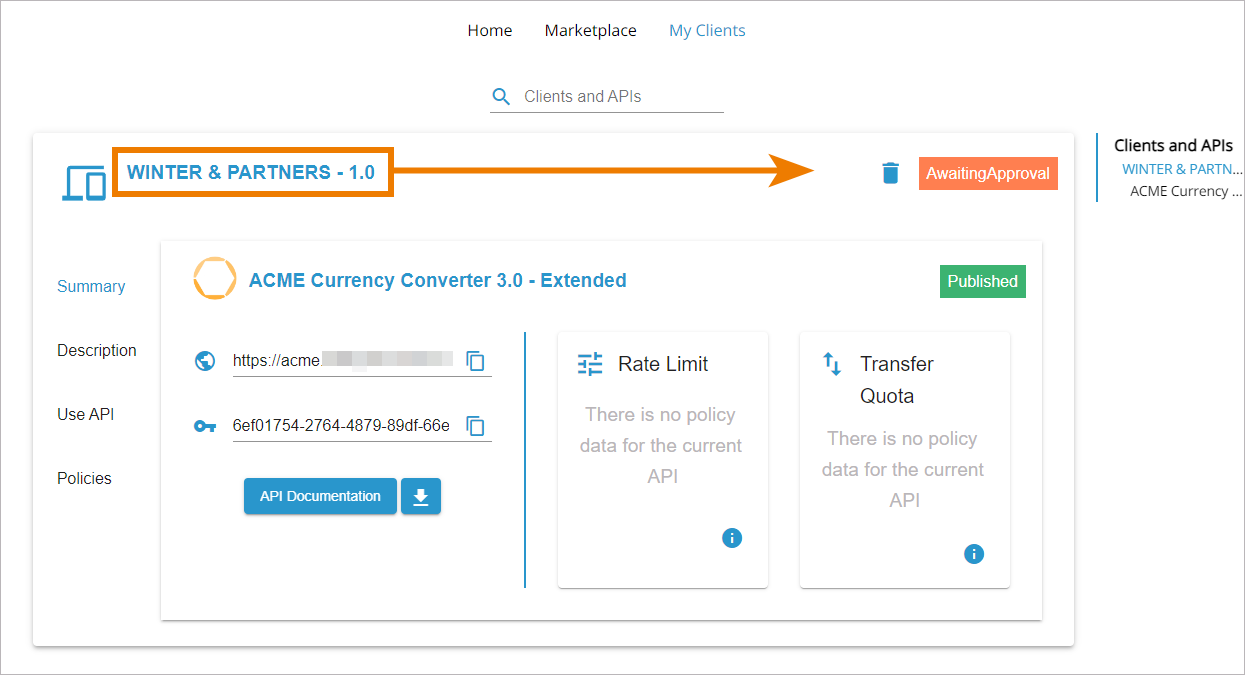Click the globe icon beside URL

[205, 361]
